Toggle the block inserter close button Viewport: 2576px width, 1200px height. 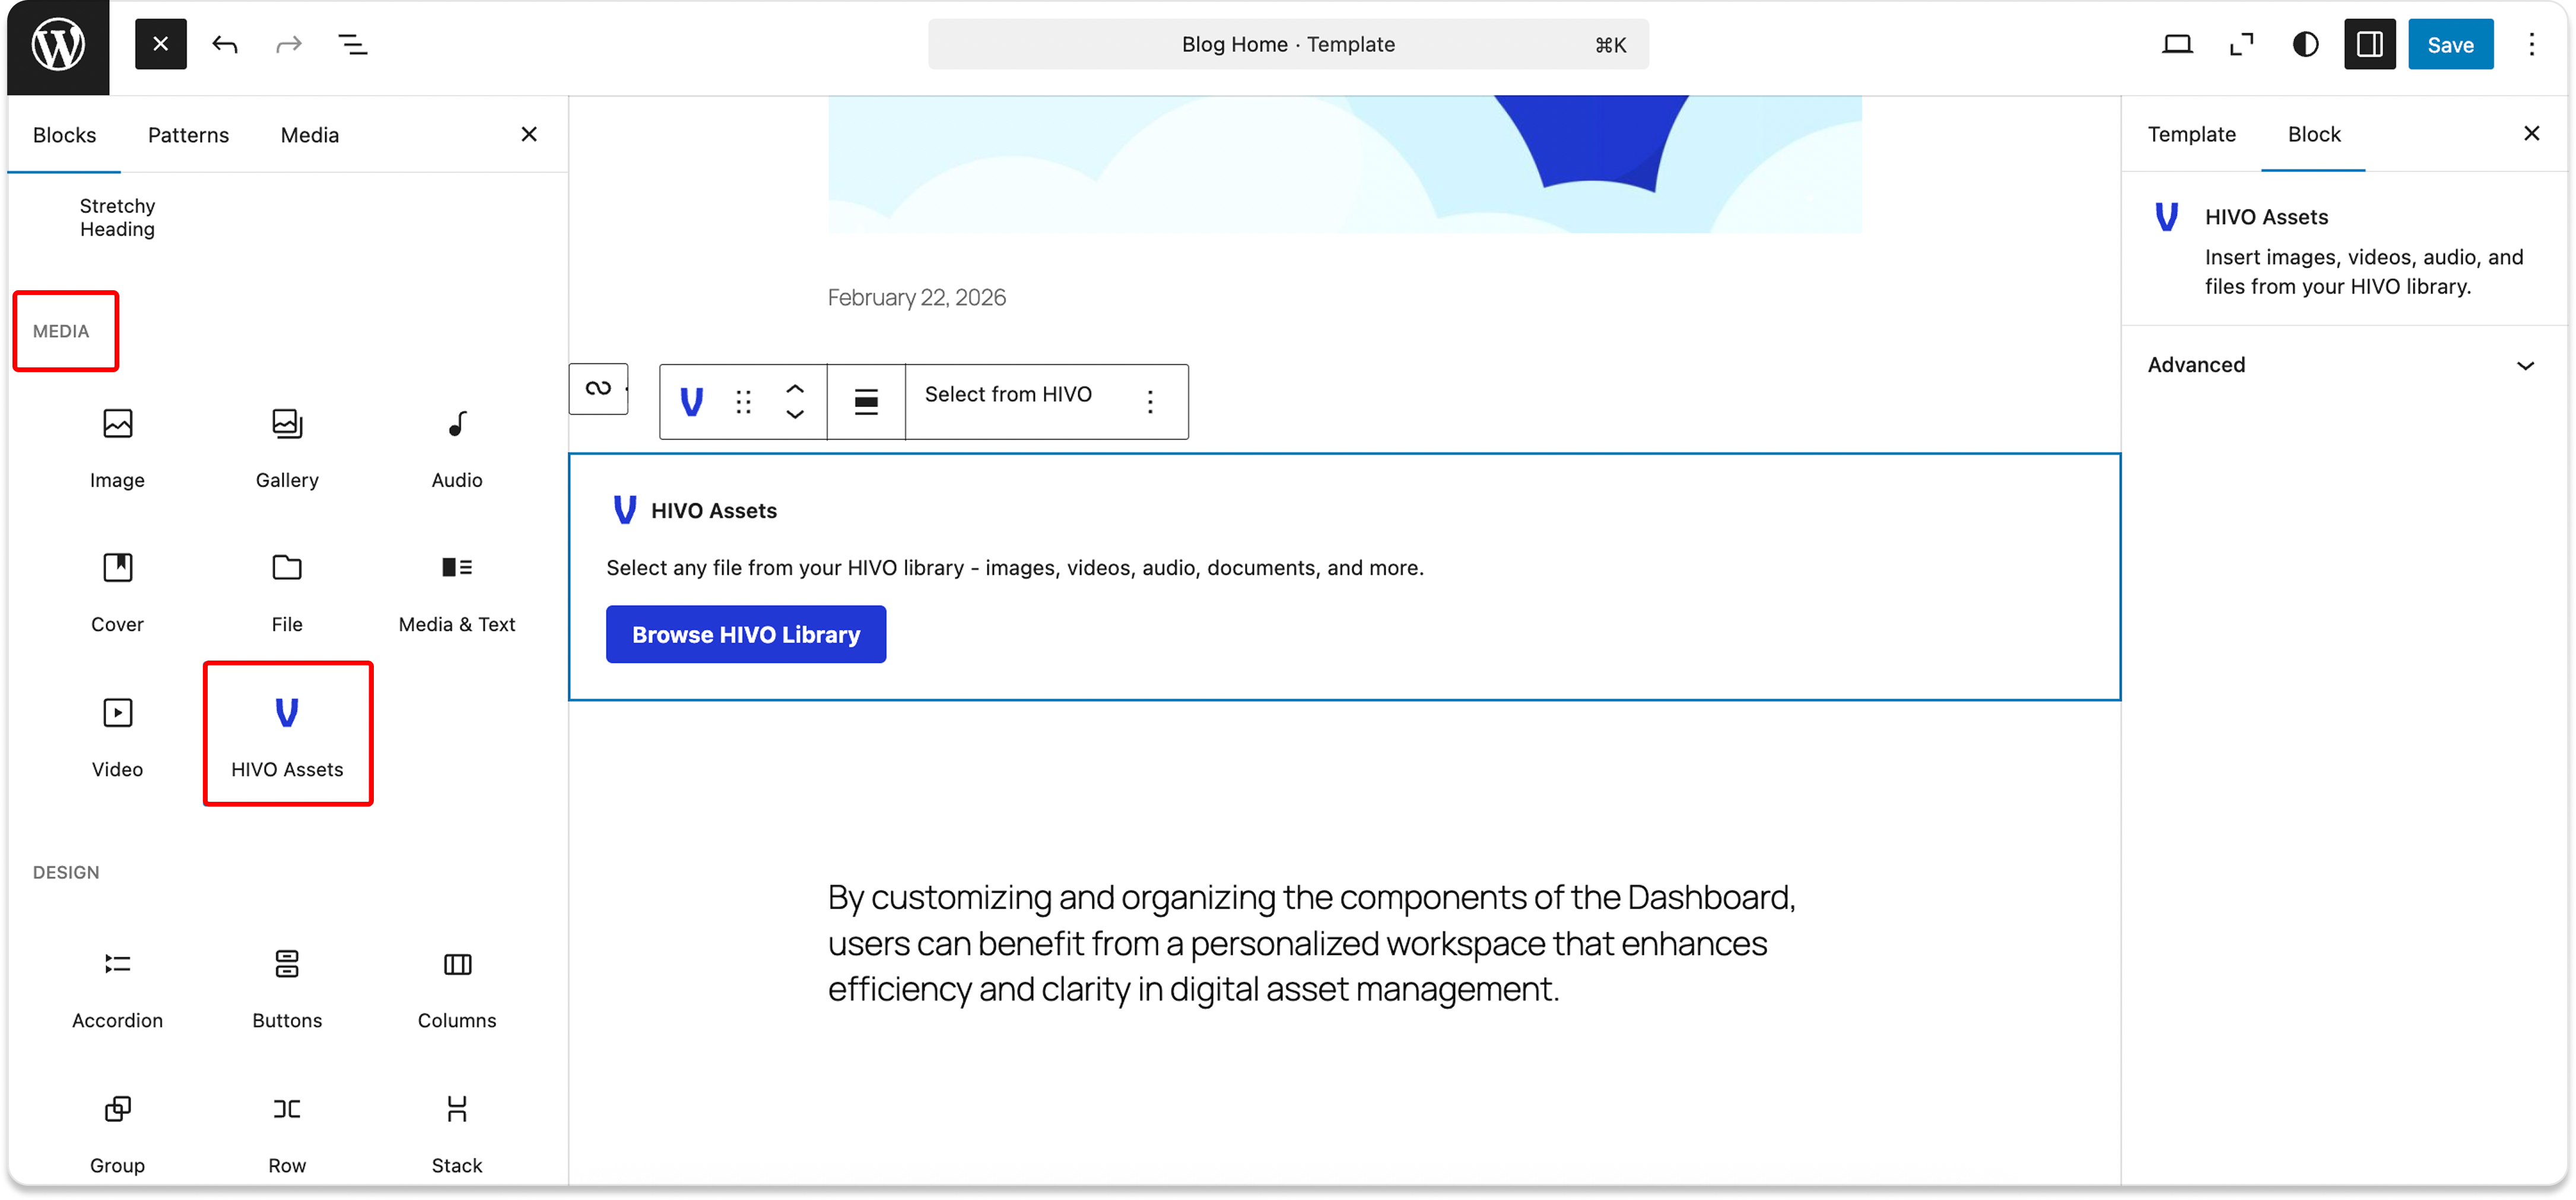[161, 45]
